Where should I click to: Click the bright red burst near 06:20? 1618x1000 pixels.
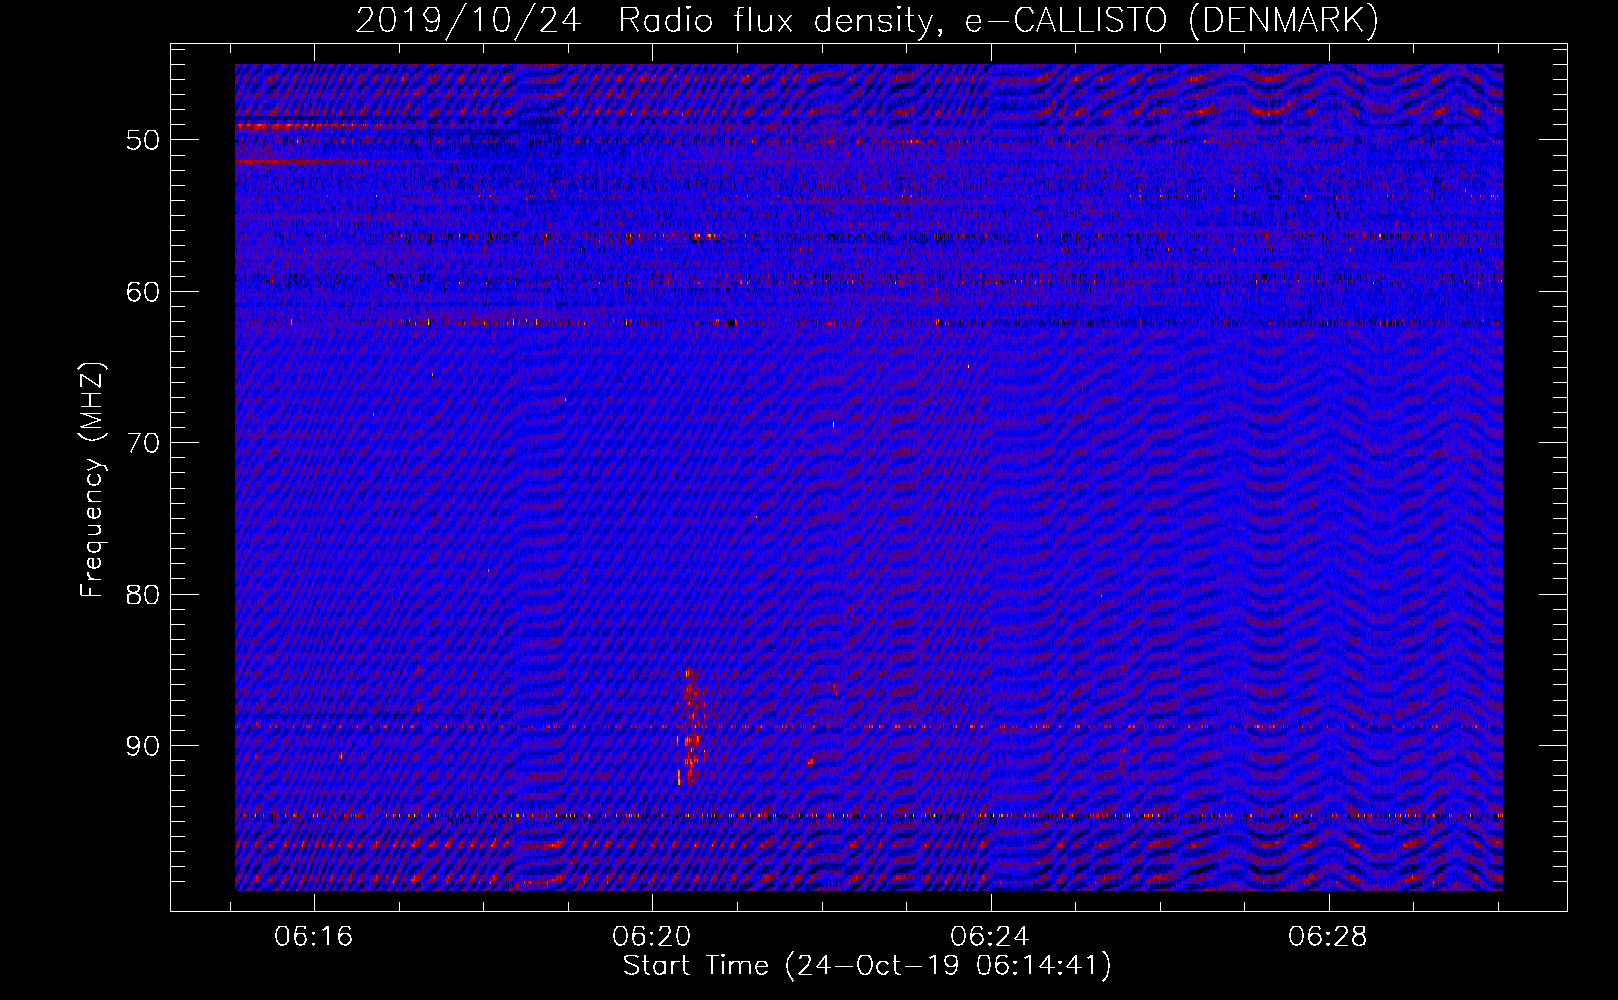690,726
